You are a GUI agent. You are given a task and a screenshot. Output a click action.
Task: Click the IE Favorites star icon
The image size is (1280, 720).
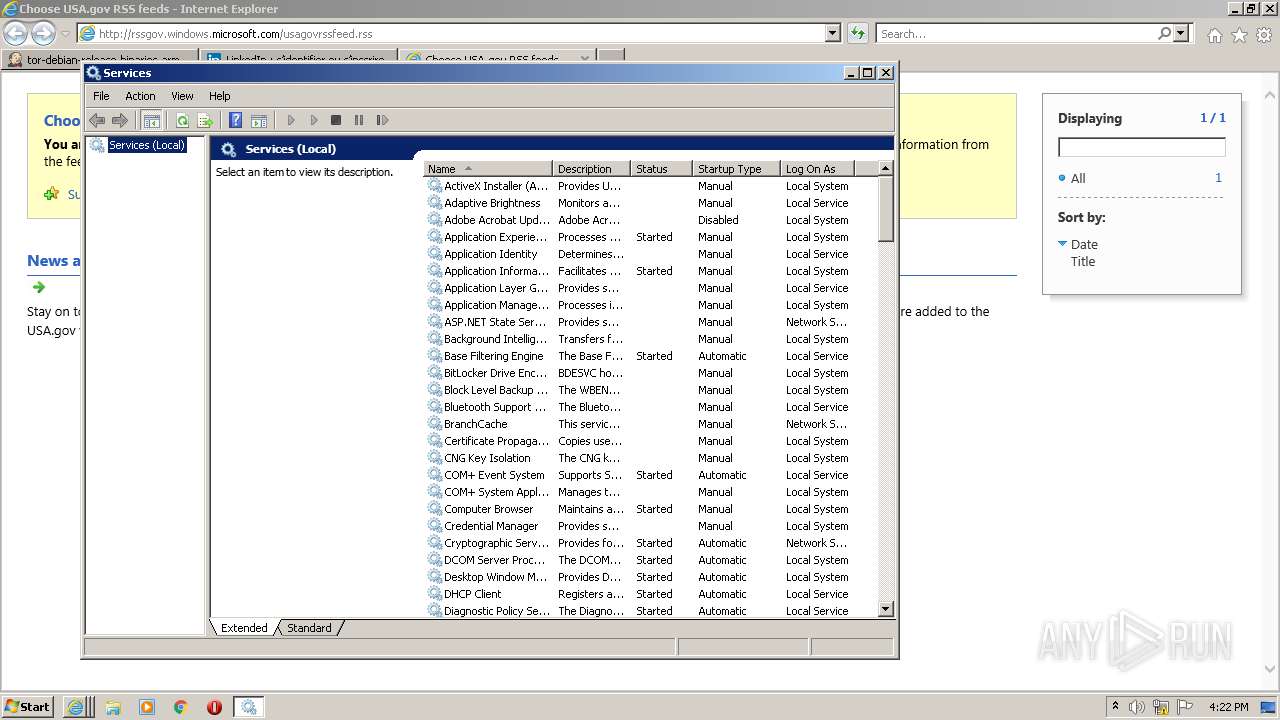pyautogui.click(x=1239, y=35)
